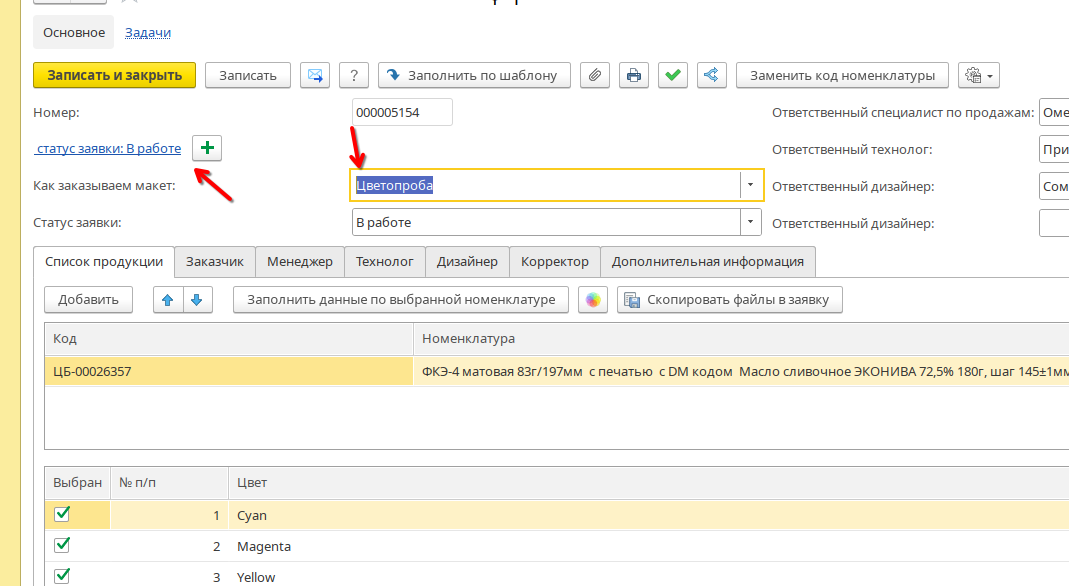This screenshot has width=1069, height=586.
Task: Click the green plus button beside status link
Action: point(207,148)
